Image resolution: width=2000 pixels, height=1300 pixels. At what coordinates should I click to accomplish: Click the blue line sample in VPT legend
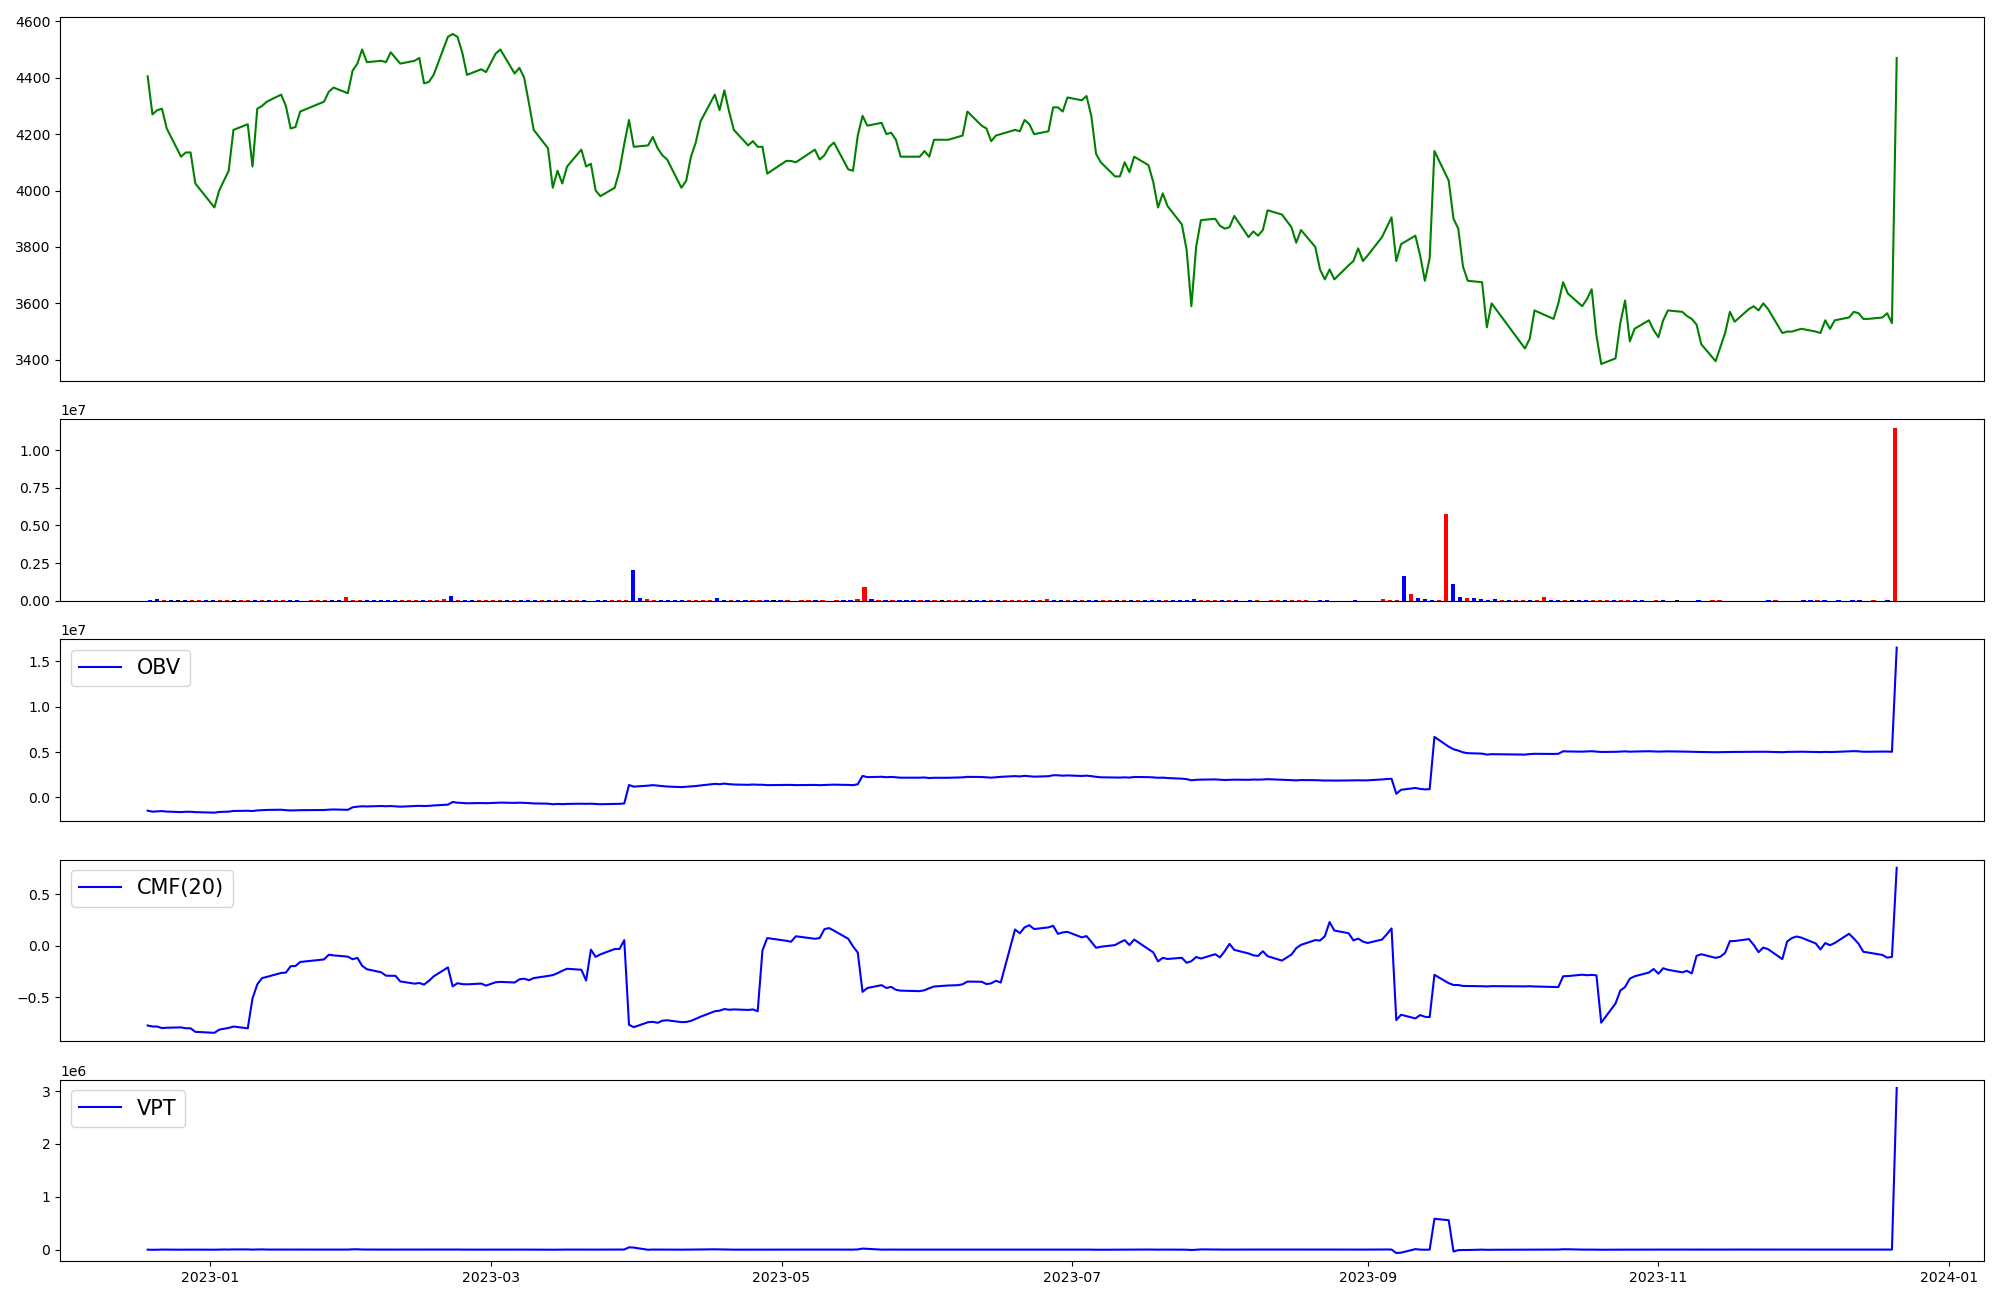(100, 1108)
